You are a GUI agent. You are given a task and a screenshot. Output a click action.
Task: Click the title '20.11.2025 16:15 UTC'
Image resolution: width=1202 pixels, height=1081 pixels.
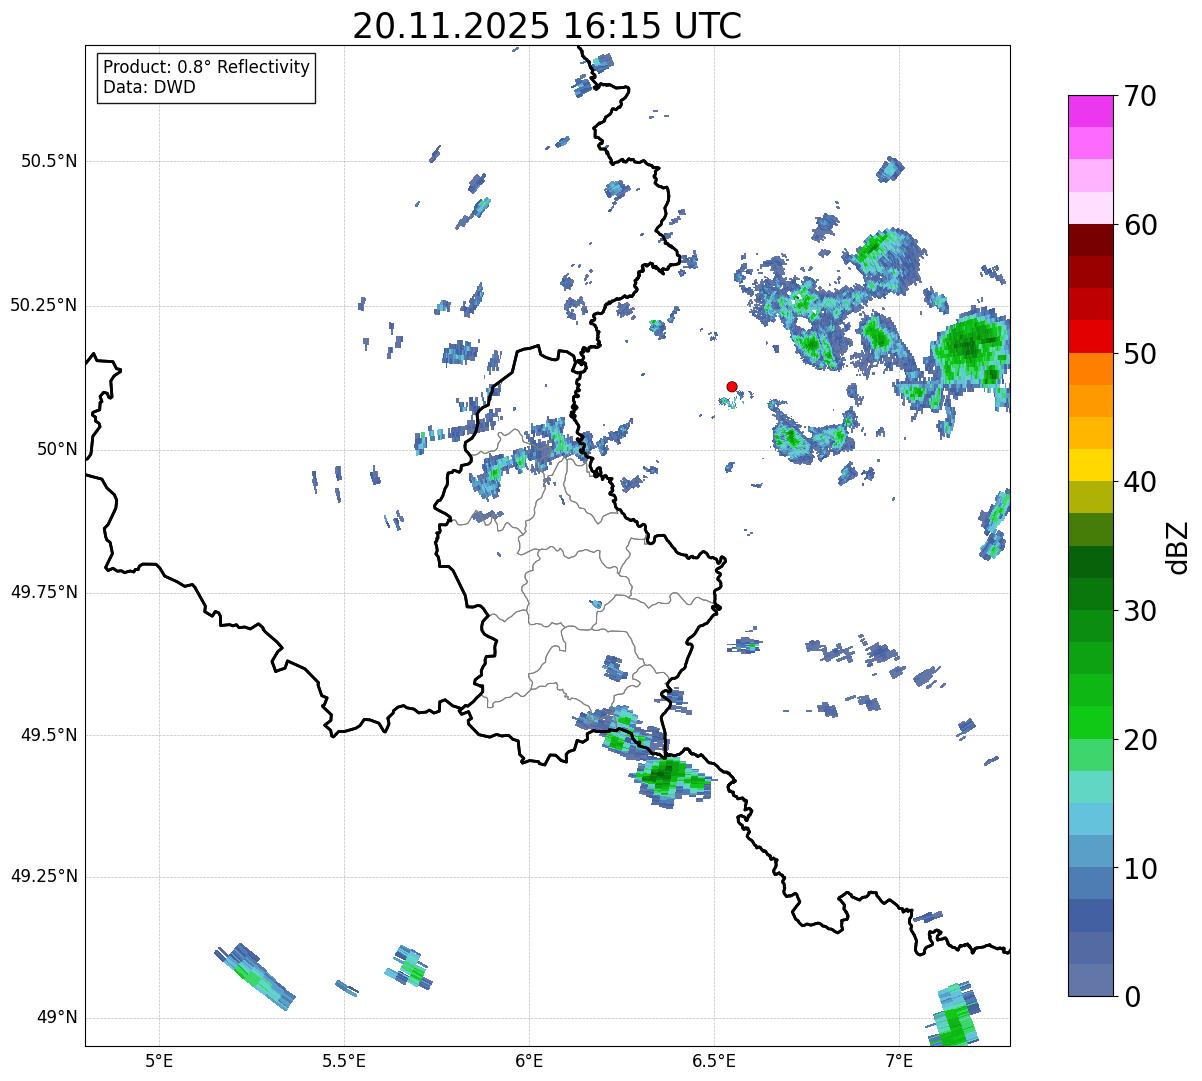click(547, 26)
